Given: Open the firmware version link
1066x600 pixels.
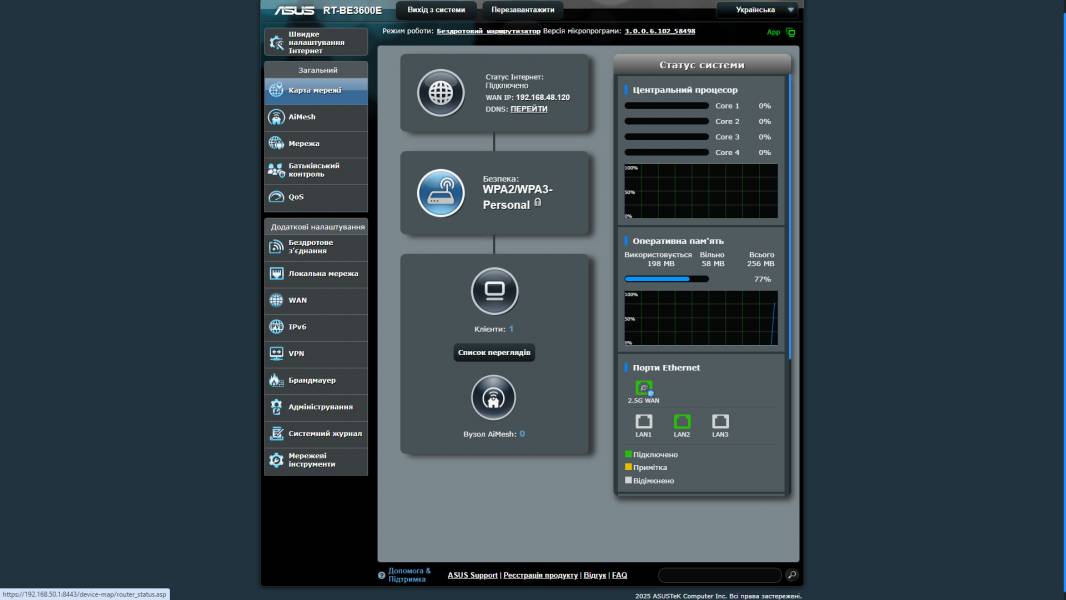Looking at the screenshot, I should [660, 31].
